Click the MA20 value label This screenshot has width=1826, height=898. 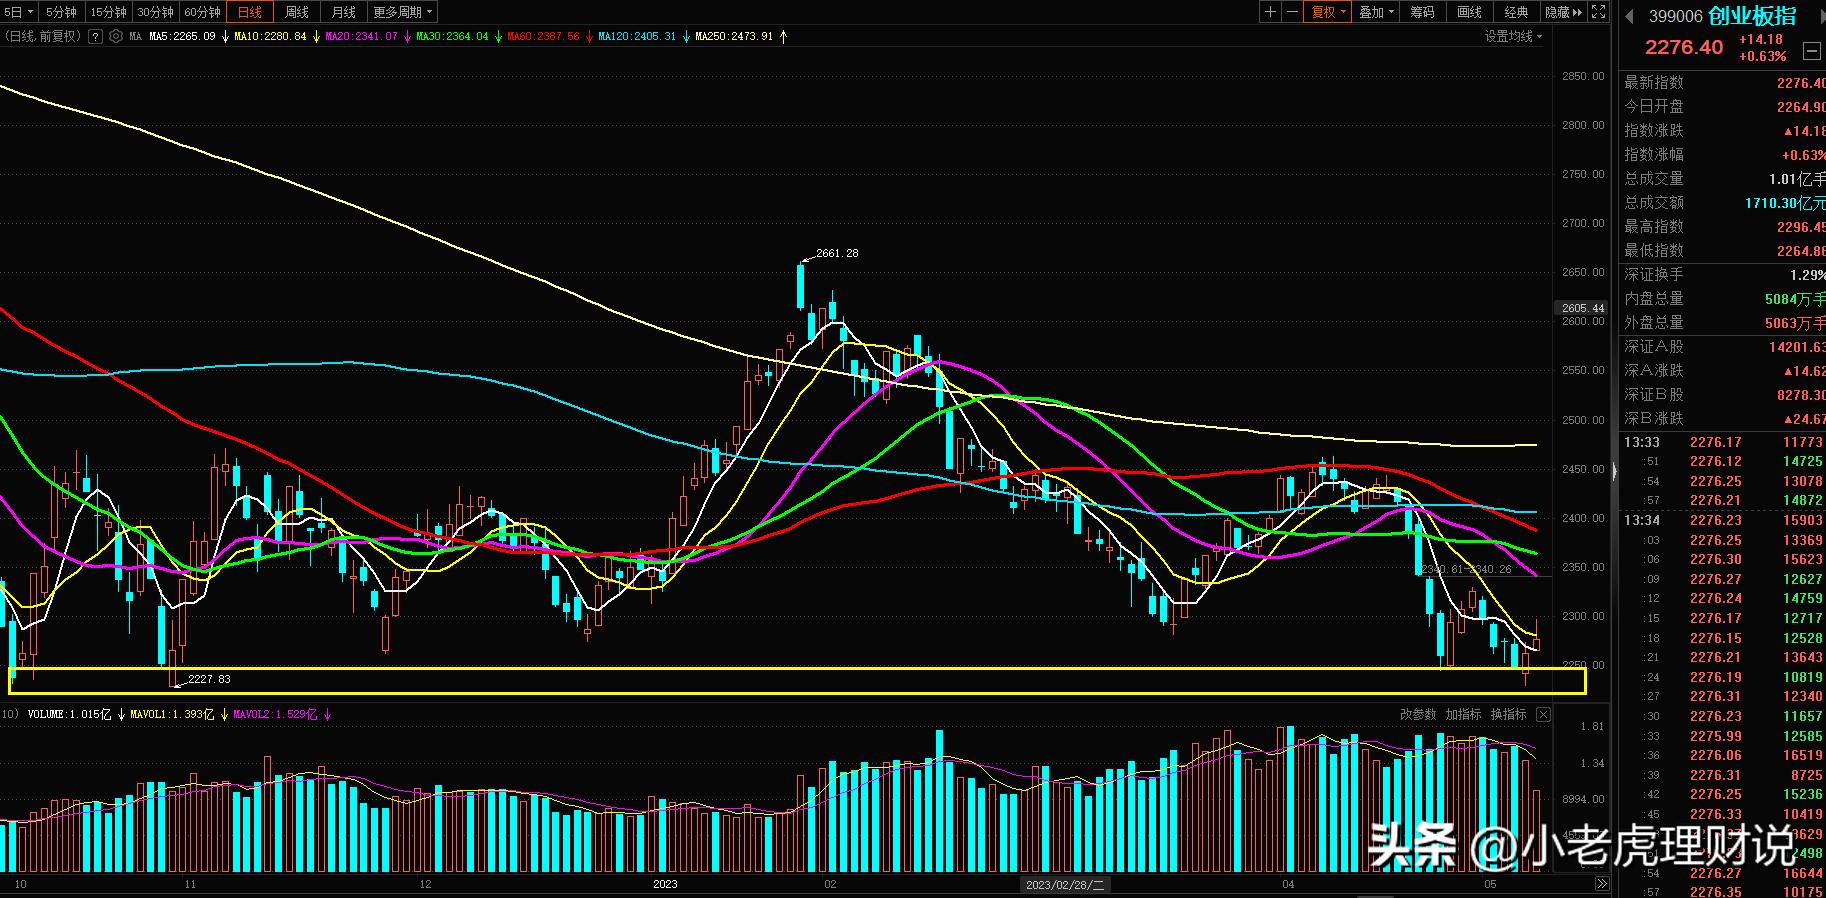361,36
